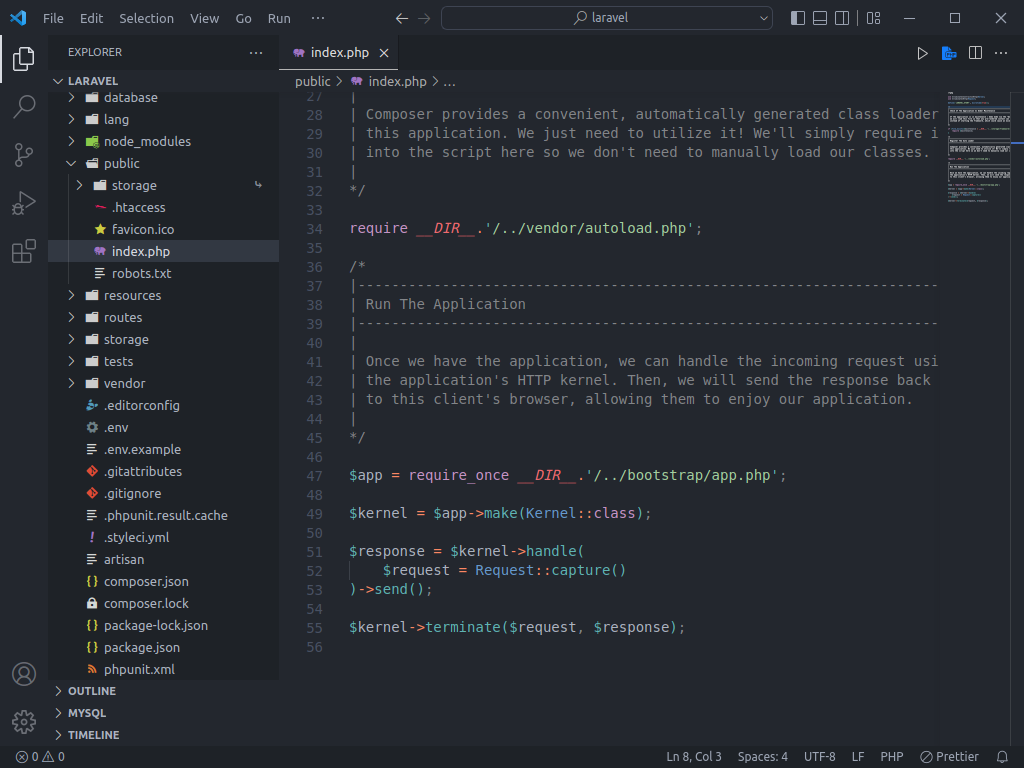Viewport: 1024px width, 768px height.
Task: Expand the MYSQL section
Action: click(58, 713)
